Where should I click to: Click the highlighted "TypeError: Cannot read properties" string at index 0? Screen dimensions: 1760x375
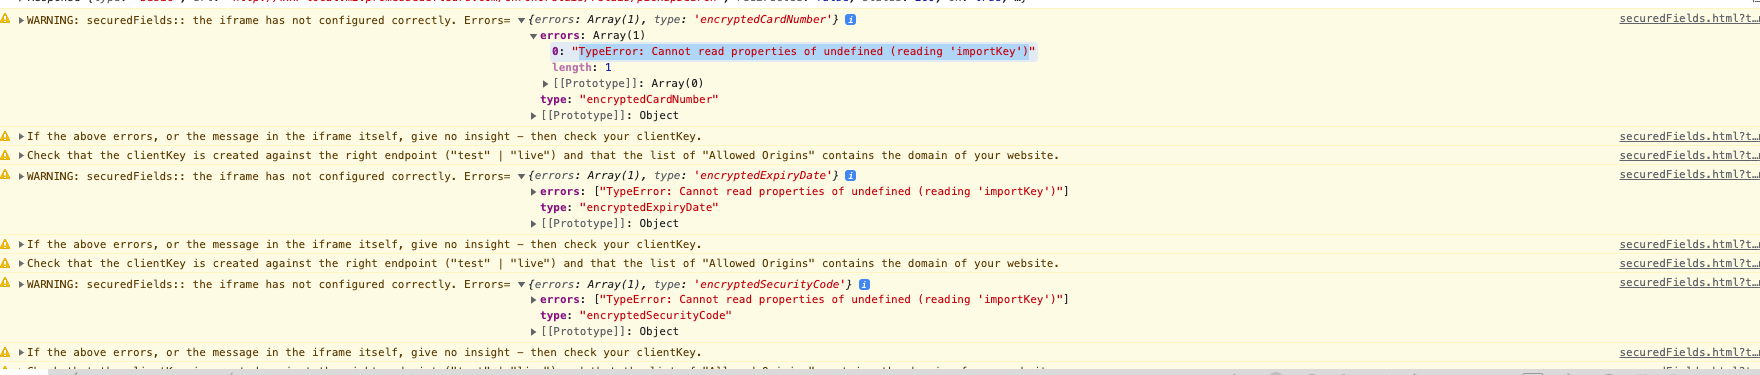tap(804, 52)
